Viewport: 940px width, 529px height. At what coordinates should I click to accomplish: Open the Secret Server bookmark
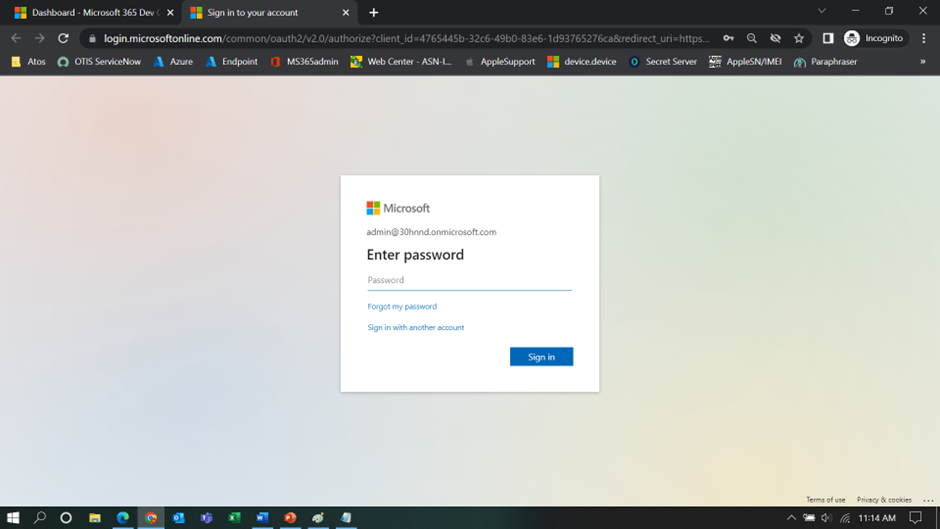tap(663, 62)
